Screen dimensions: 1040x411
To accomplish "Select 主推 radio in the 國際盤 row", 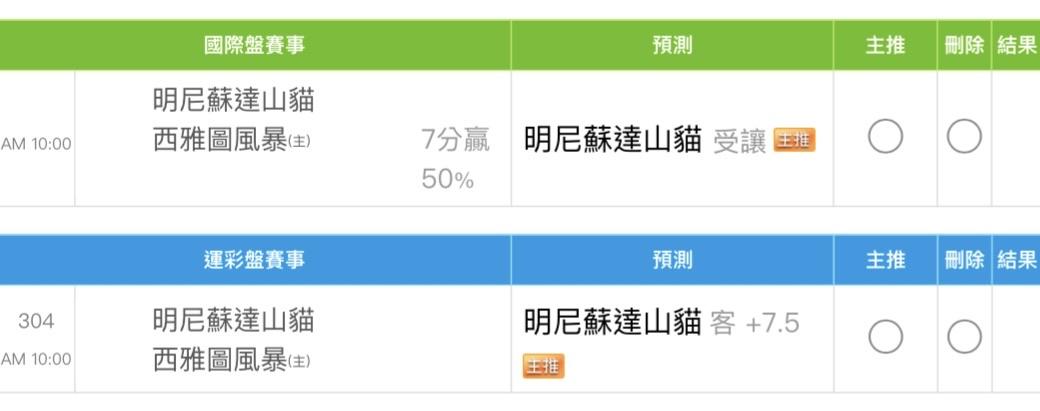I will [x=885, y=136].
